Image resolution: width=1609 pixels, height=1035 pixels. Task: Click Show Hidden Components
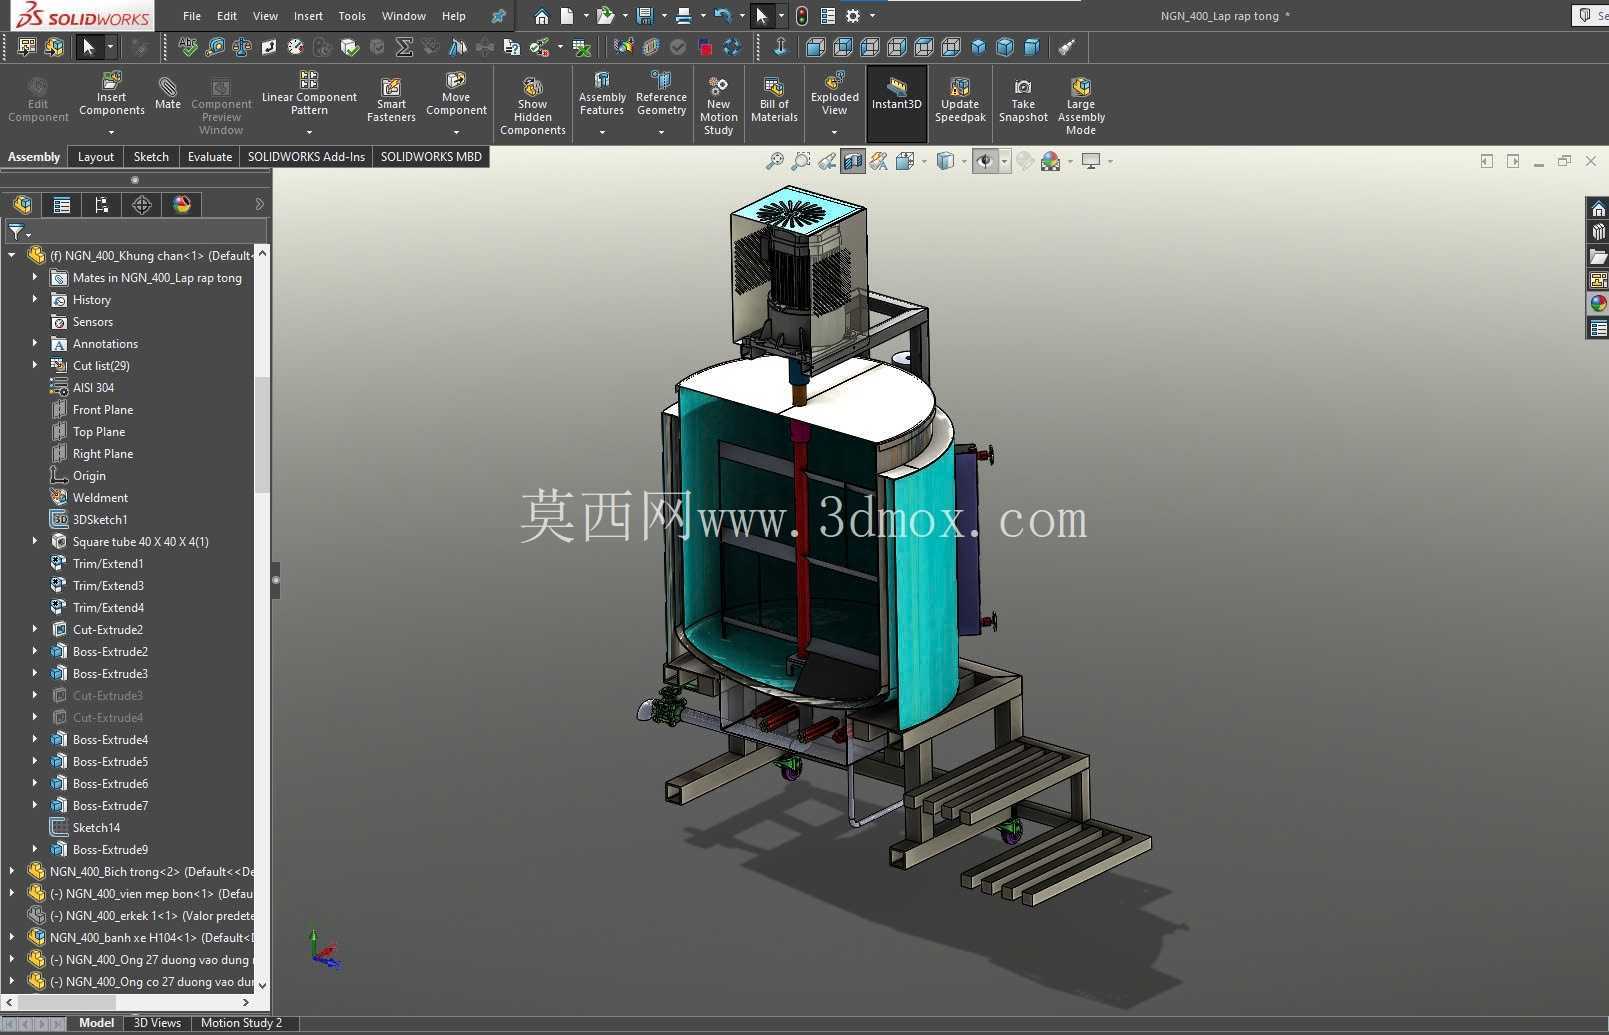pyautogui.click(x=533, y=105)
